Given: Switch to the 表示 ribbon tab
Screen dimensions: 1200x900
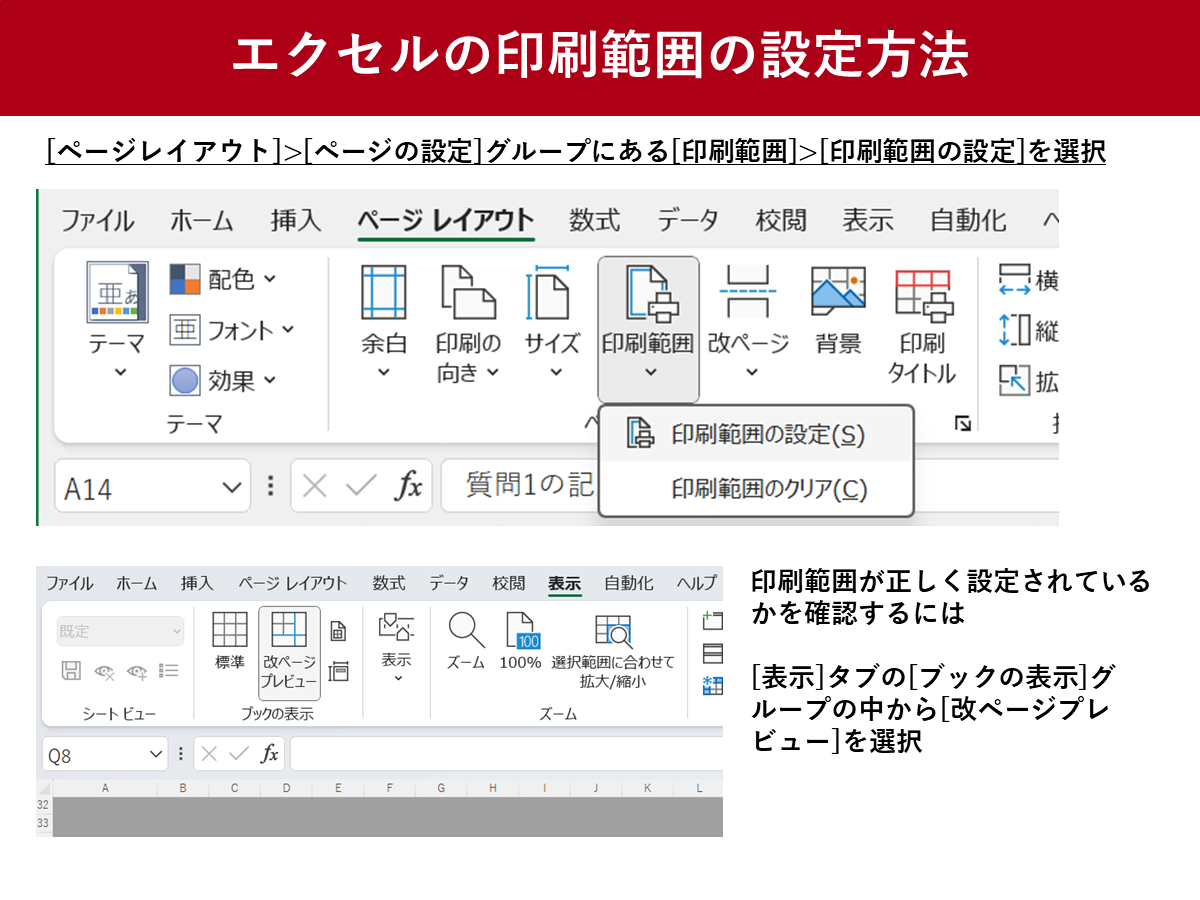Looking at the screenshot, I should click(562, 581).
